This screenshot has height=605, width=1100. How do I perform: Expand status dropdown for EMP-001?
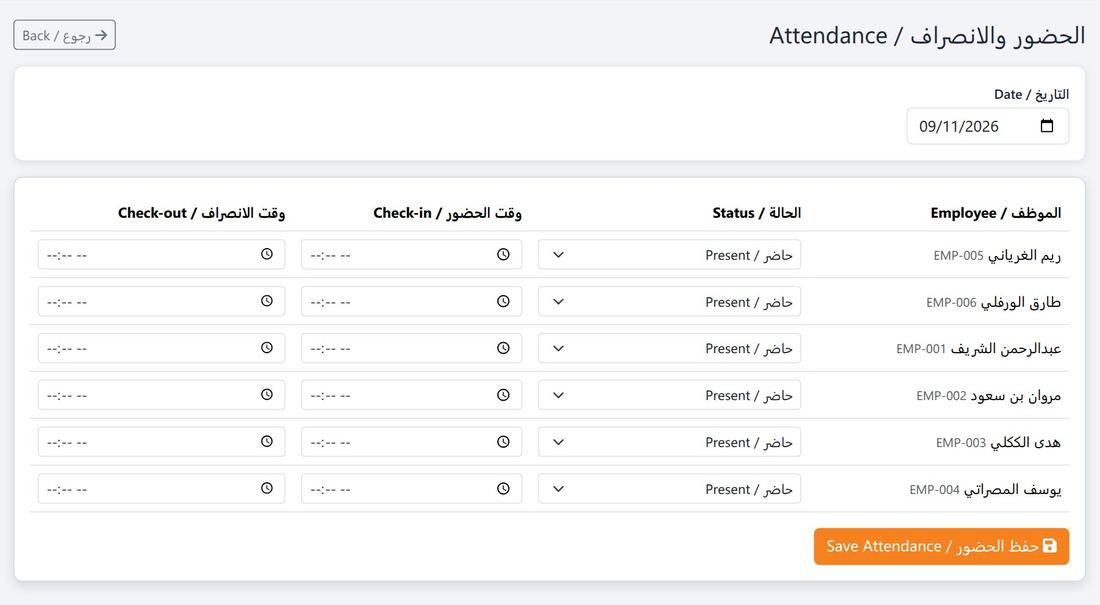669,348
